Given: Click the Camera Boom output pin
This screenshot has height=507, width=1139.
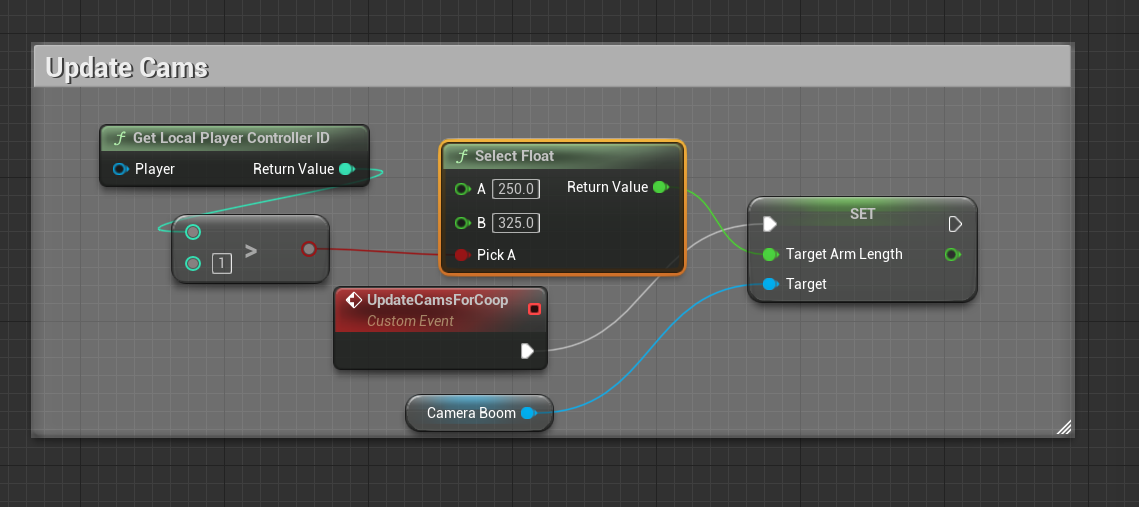Looking at the screenshot, I should (529, 413).
